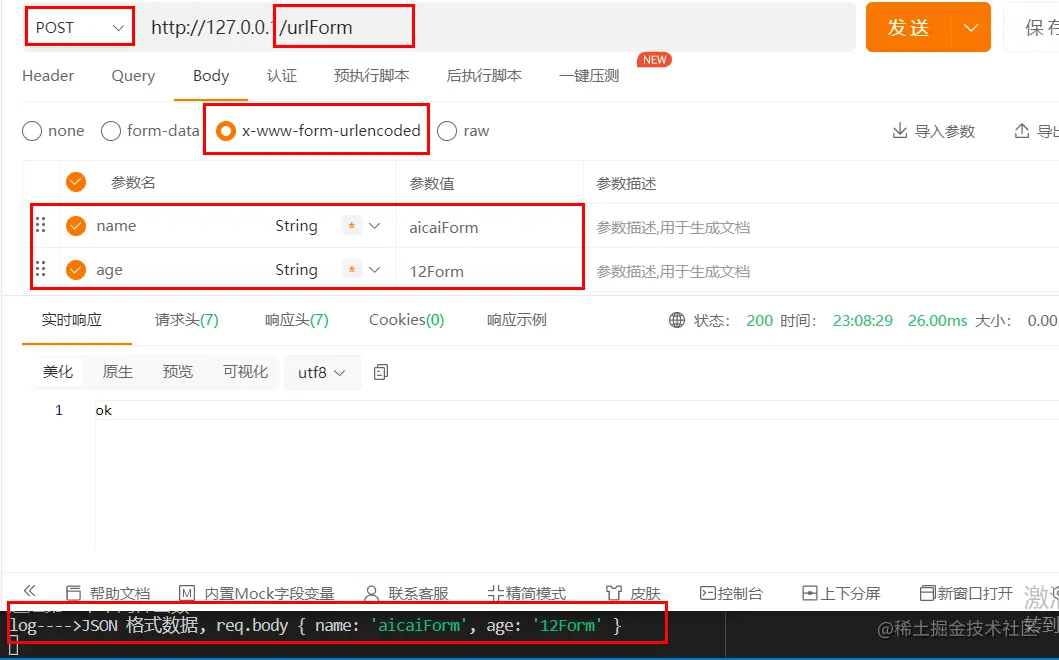Image resolution: width=1059 pixels, height=660 pixels.
Task: Click the 12Form value field
Action: click(490, 271)
